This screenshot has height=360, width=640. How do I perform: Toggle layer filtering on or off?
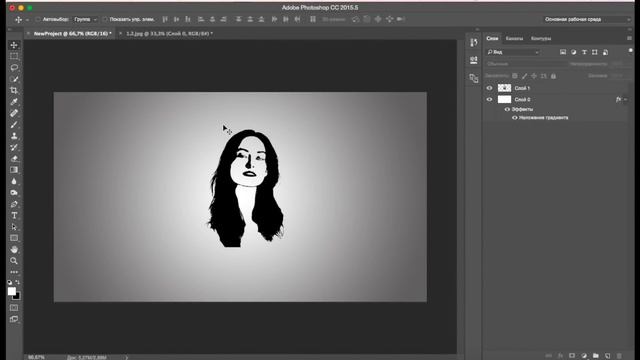click(x=630, y=51)
